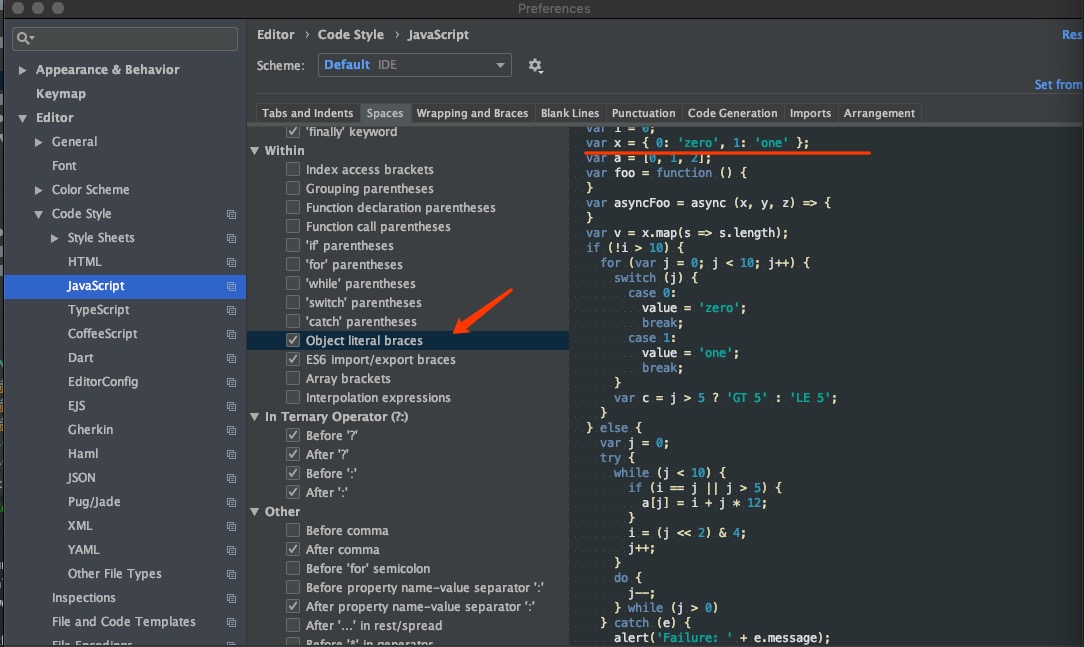
Task: Expand Style Sheets tree node
Action: click(55, 238)
